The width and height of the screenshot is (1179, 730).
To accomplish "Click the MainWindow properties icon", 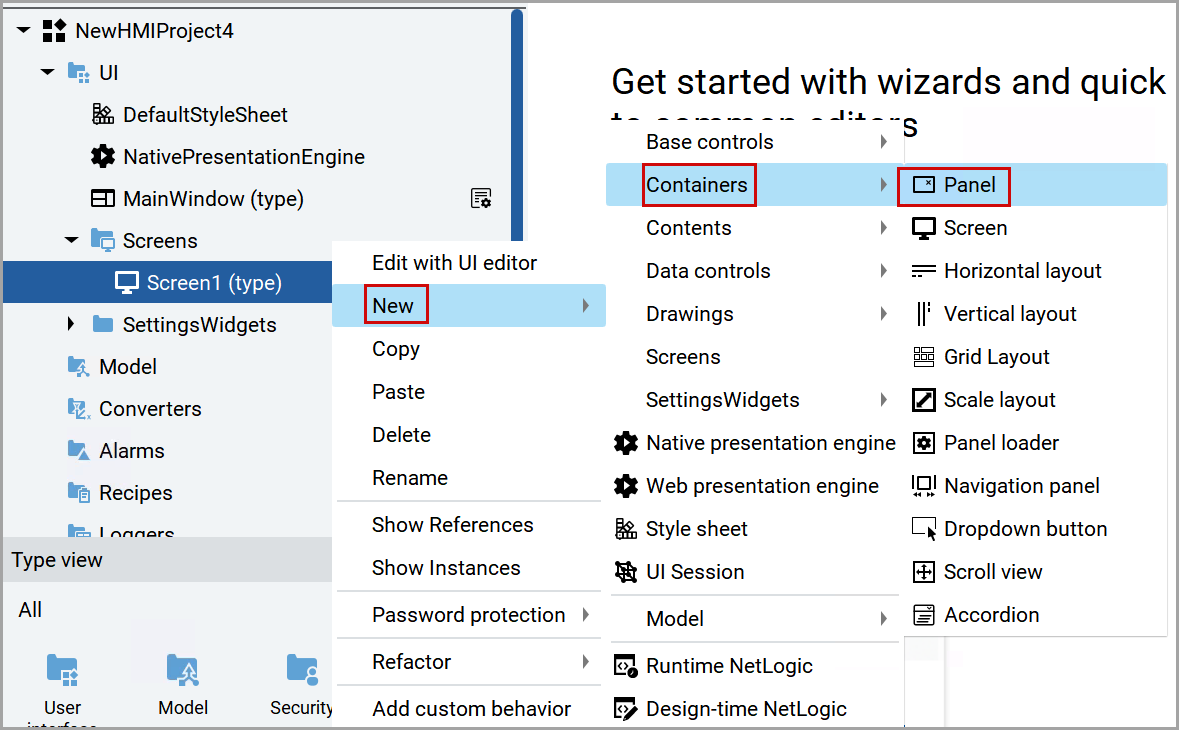I will (x=481, y=199).
